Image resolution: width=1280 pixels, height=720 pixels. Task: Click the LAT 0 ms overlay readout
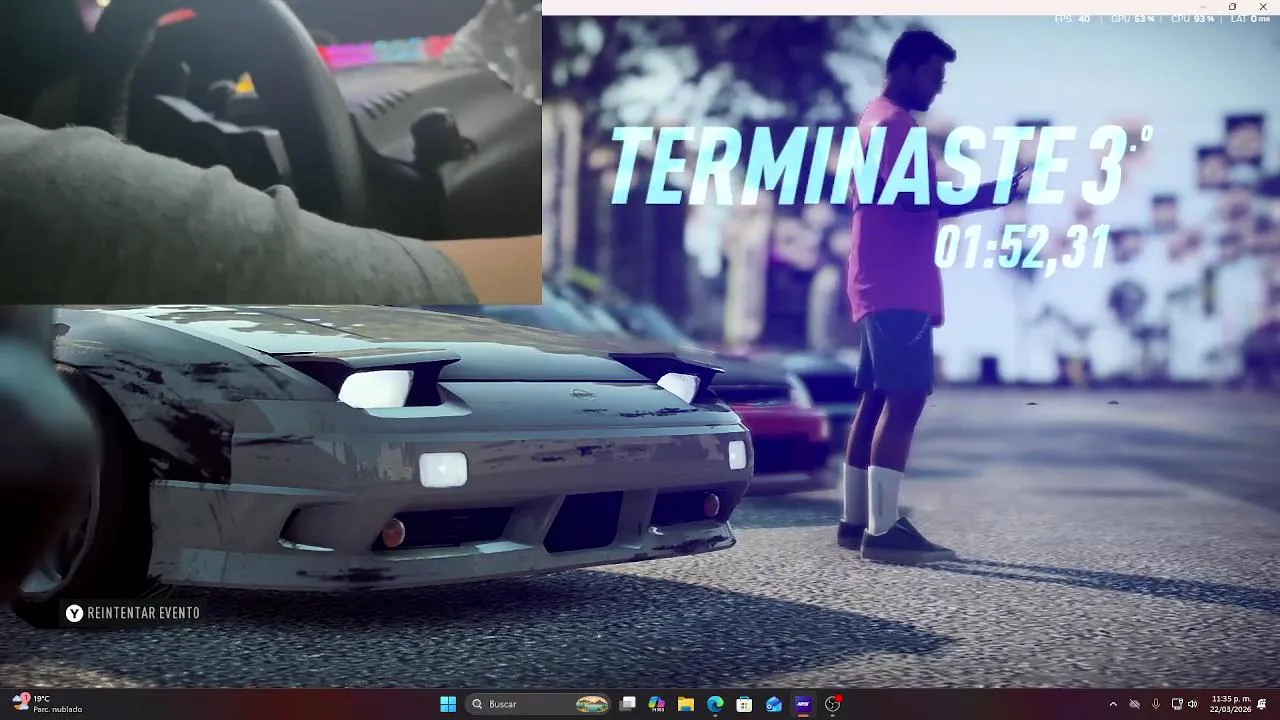[1249, 19]
